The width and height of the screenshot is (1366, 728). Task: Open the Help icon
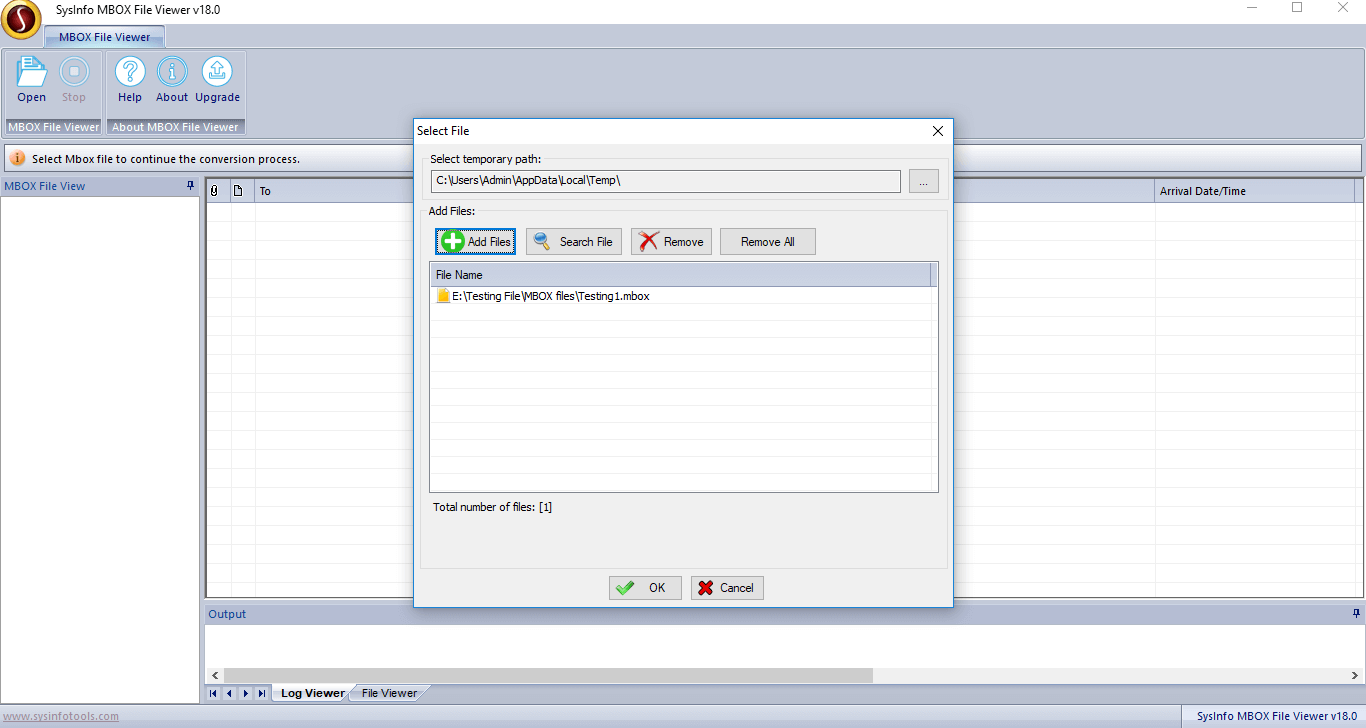point(130,80)
